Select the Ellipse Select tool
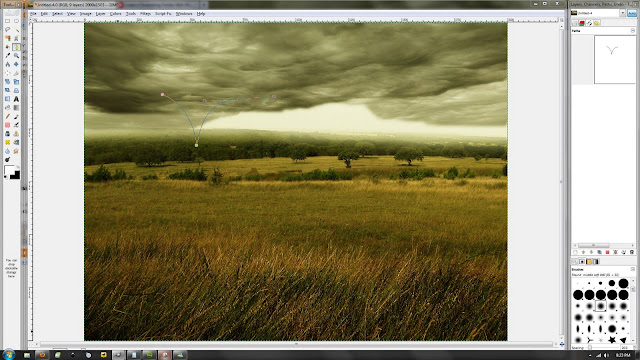Screen dimensions: 640x360 click(x=16, y=20)
